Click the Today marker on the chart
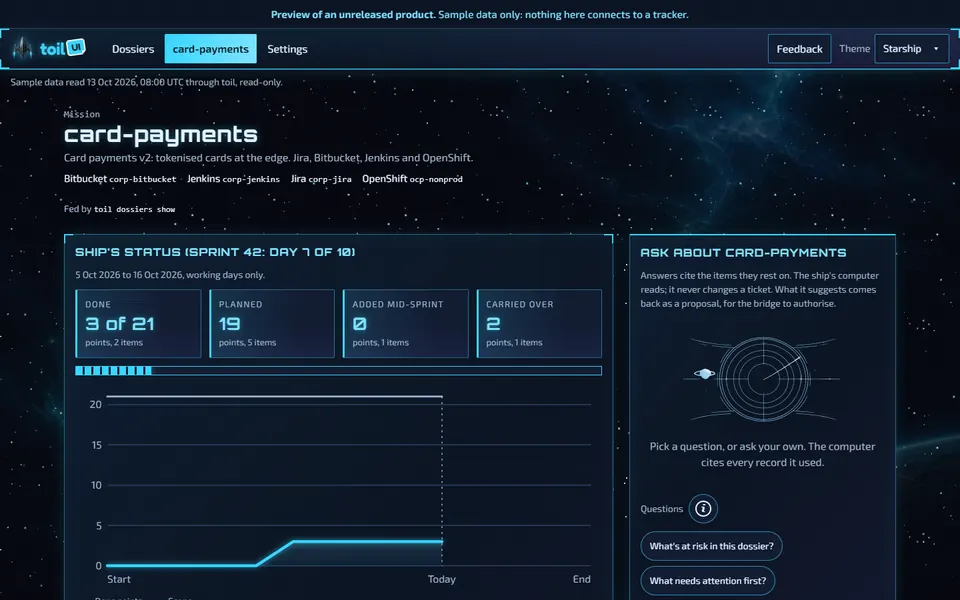Screen dimensions: 960x600 [x=441, y=579]
